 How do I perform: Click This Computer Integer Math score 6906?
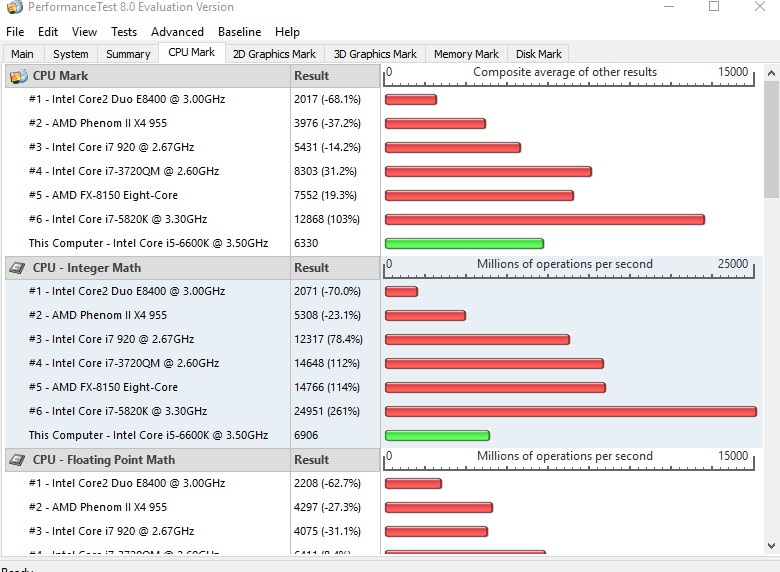click(306, 435)
